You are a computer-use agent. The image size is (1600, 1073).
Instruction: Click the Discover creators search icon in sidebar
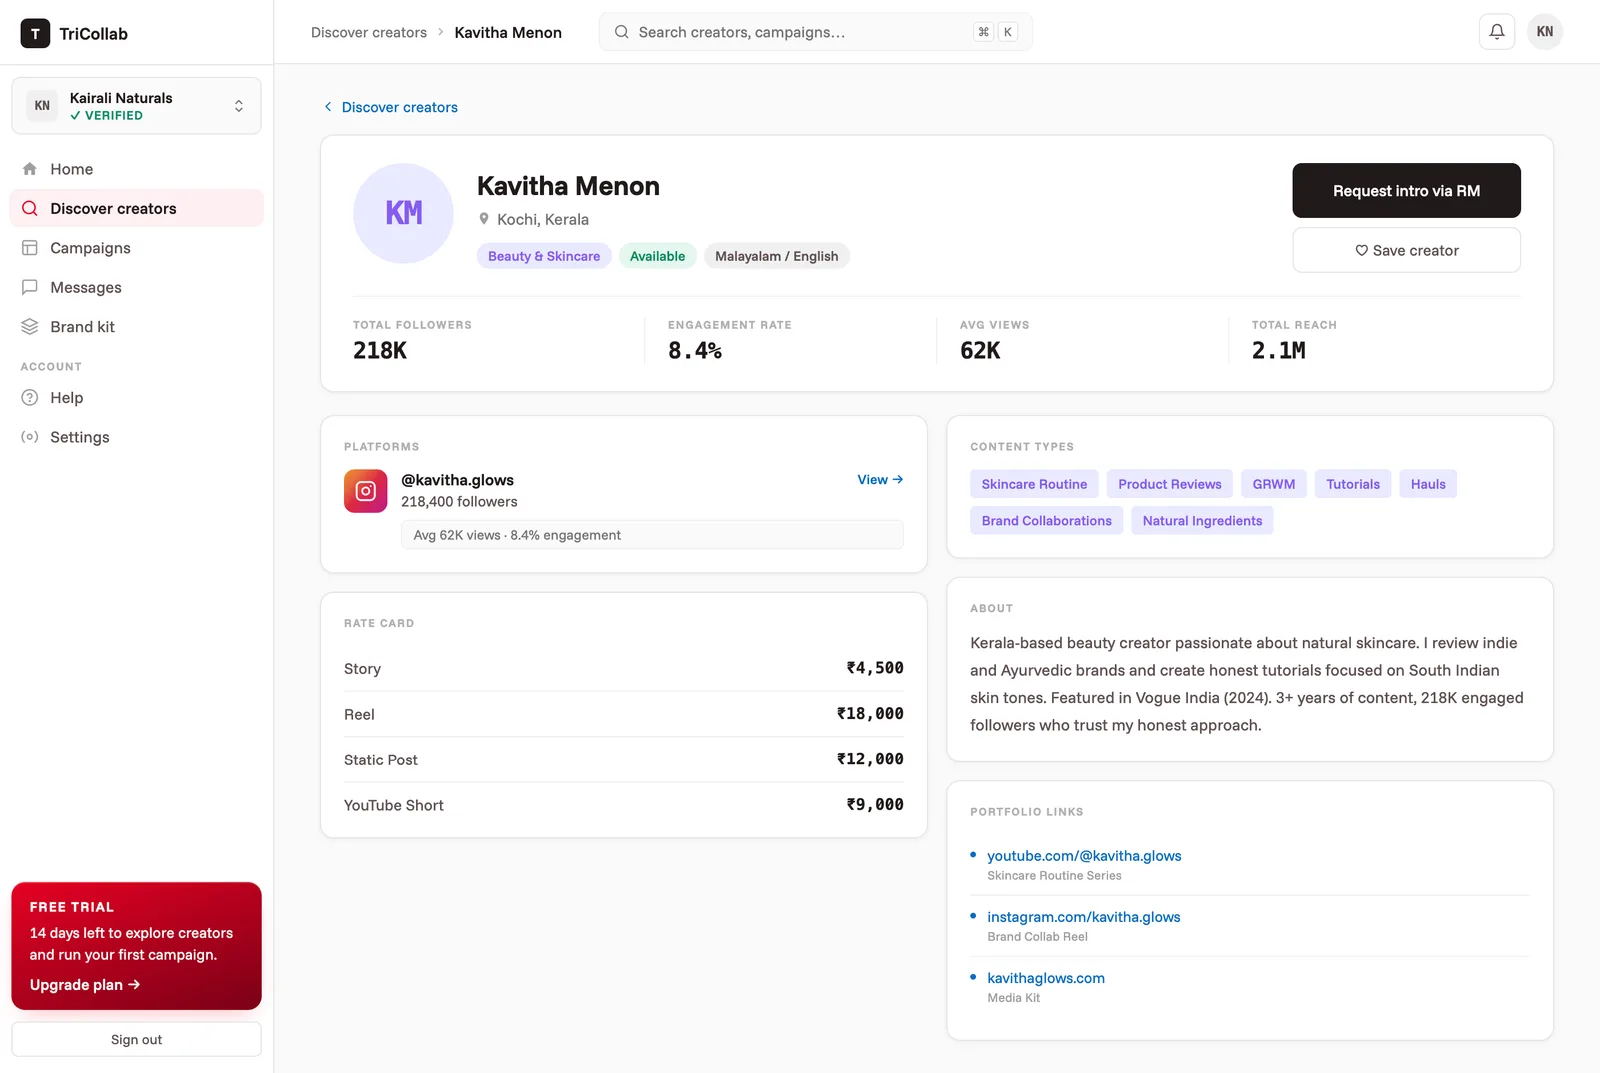[30, 208]
